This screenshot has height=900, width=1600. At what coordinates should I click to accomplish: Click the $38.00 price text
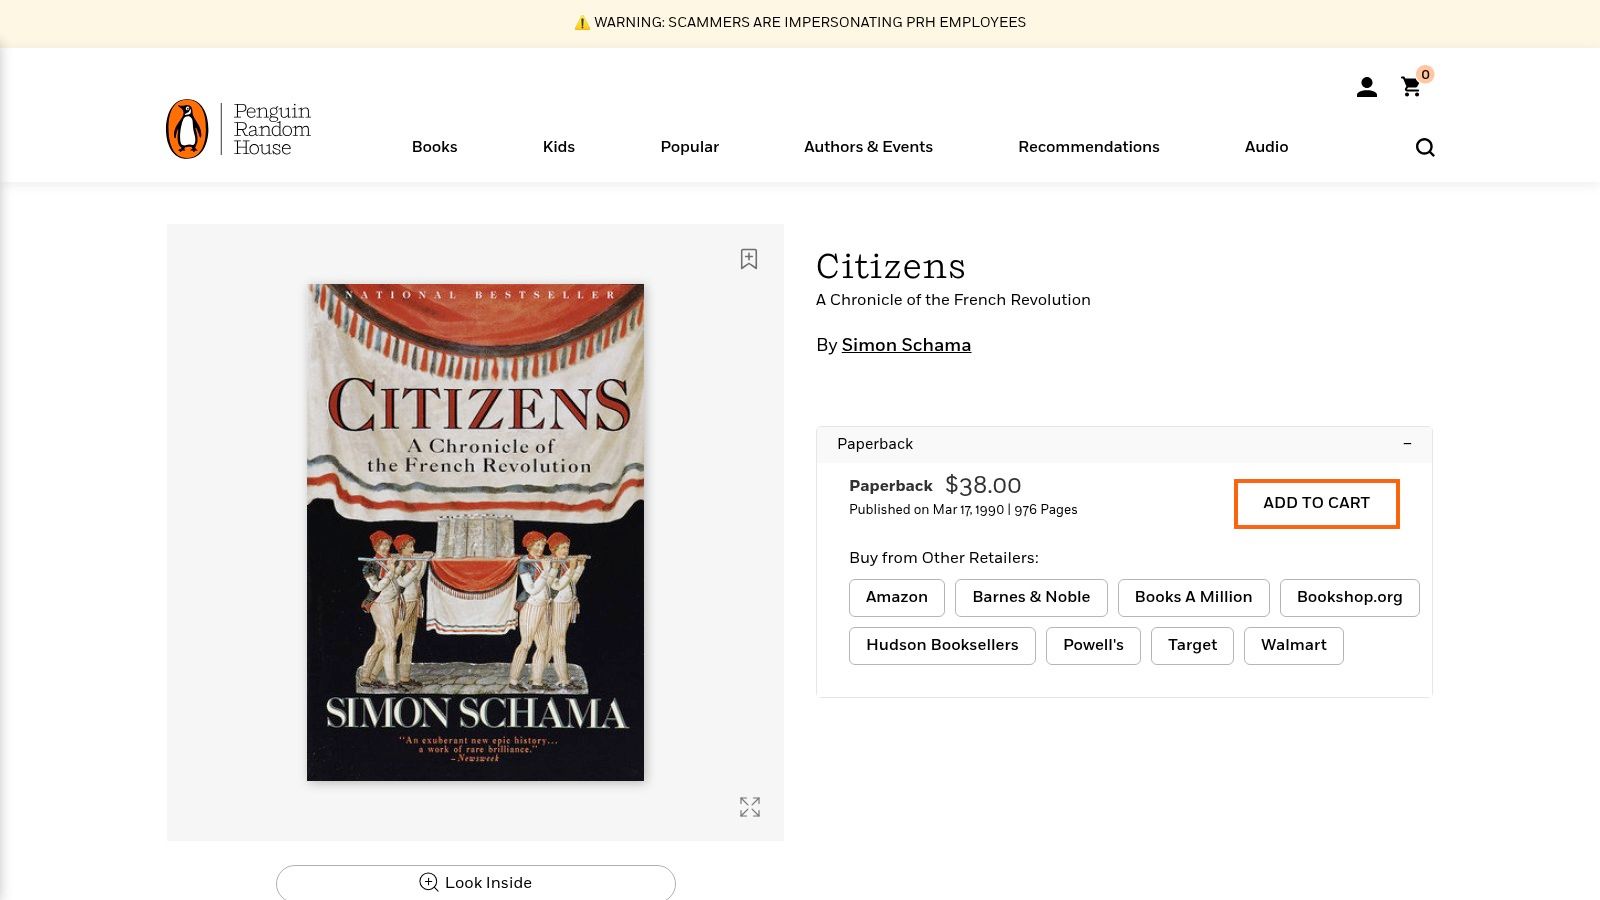point(983,486)
